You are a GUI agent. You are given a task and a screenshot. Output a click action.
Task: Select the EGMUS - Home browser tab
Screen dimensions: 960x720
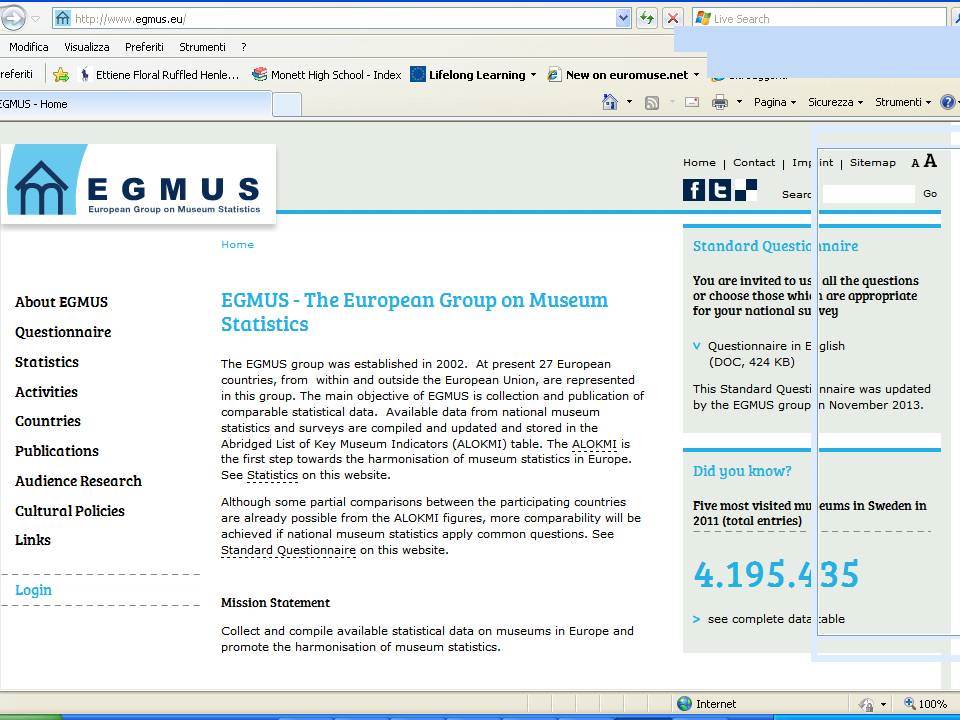135,104
